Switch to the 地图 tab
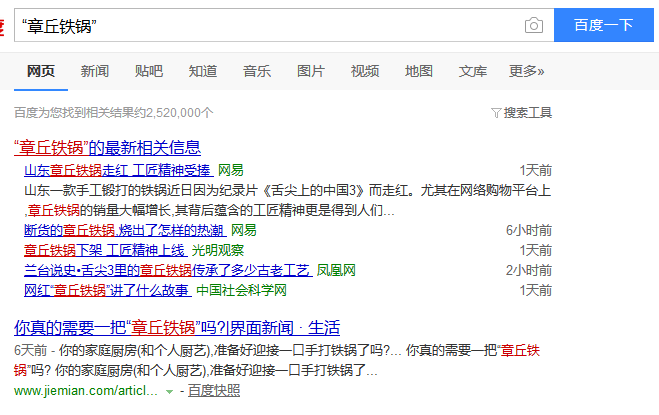Viewport: 659px width, 415px height. click(419, 71)
